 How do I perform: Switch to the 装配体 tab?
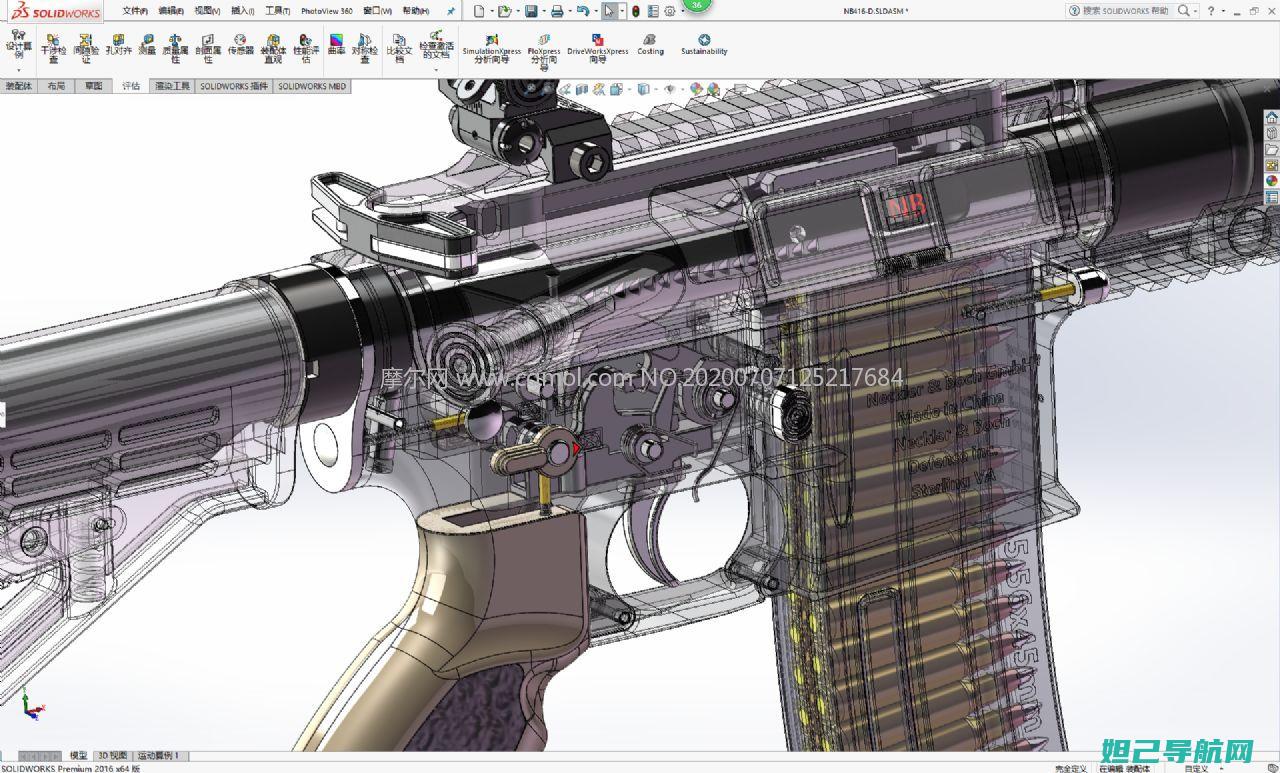(18, 86)
